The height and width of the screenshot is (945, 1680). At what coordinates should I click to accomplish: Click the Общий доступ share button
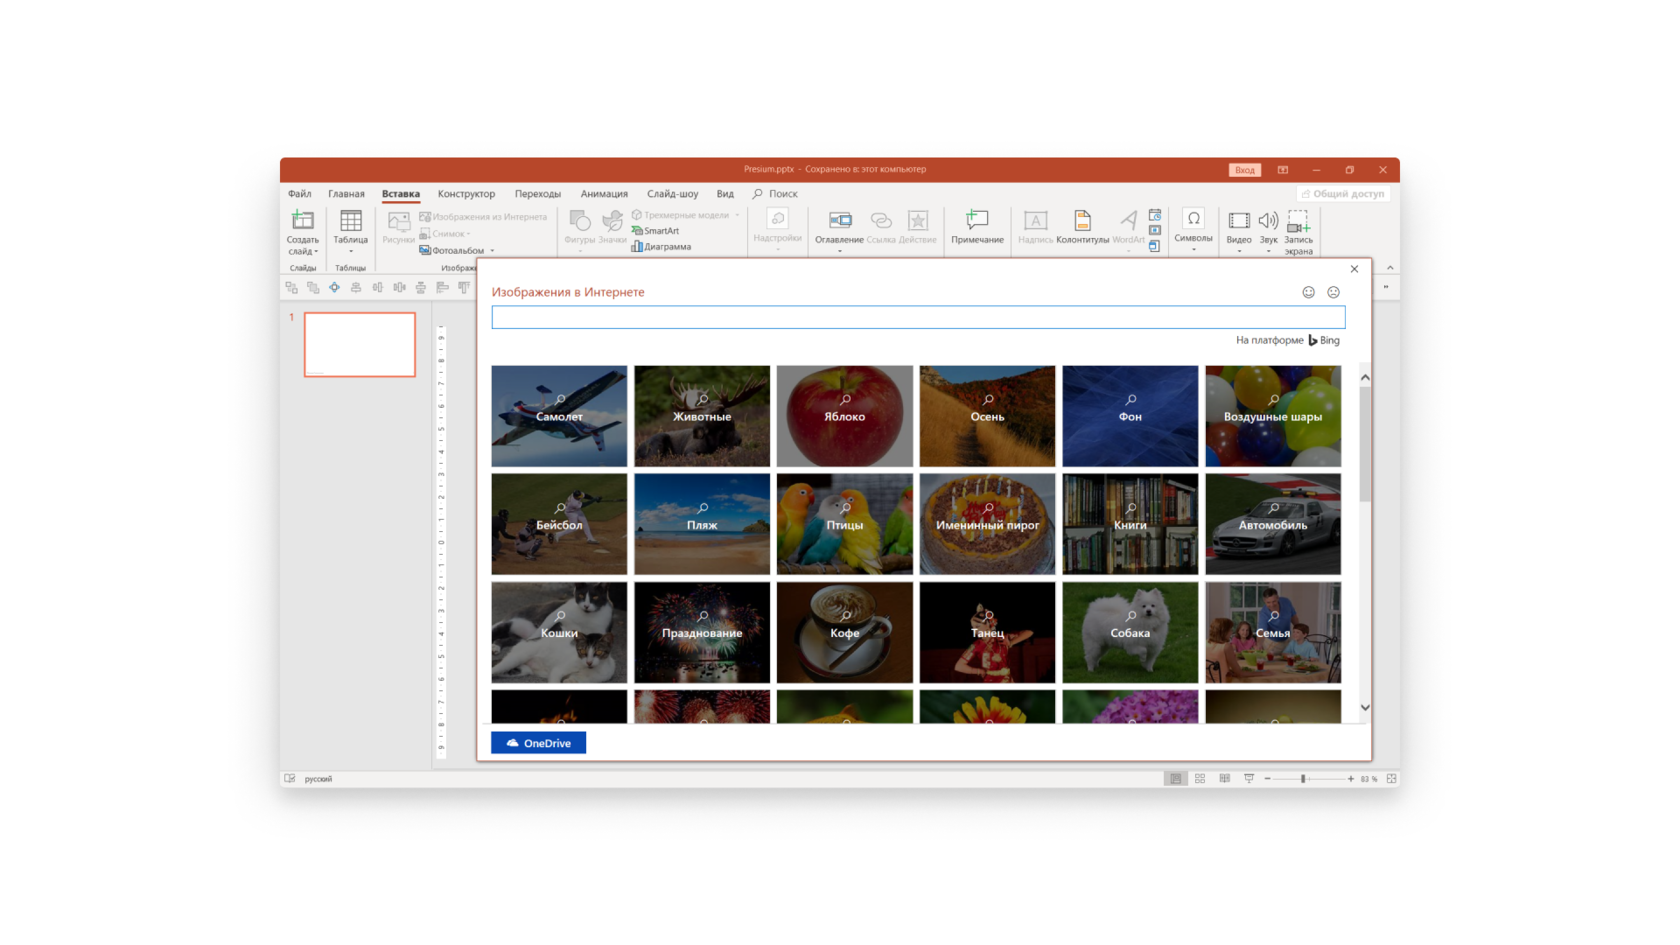click(x=1343, y=194)
